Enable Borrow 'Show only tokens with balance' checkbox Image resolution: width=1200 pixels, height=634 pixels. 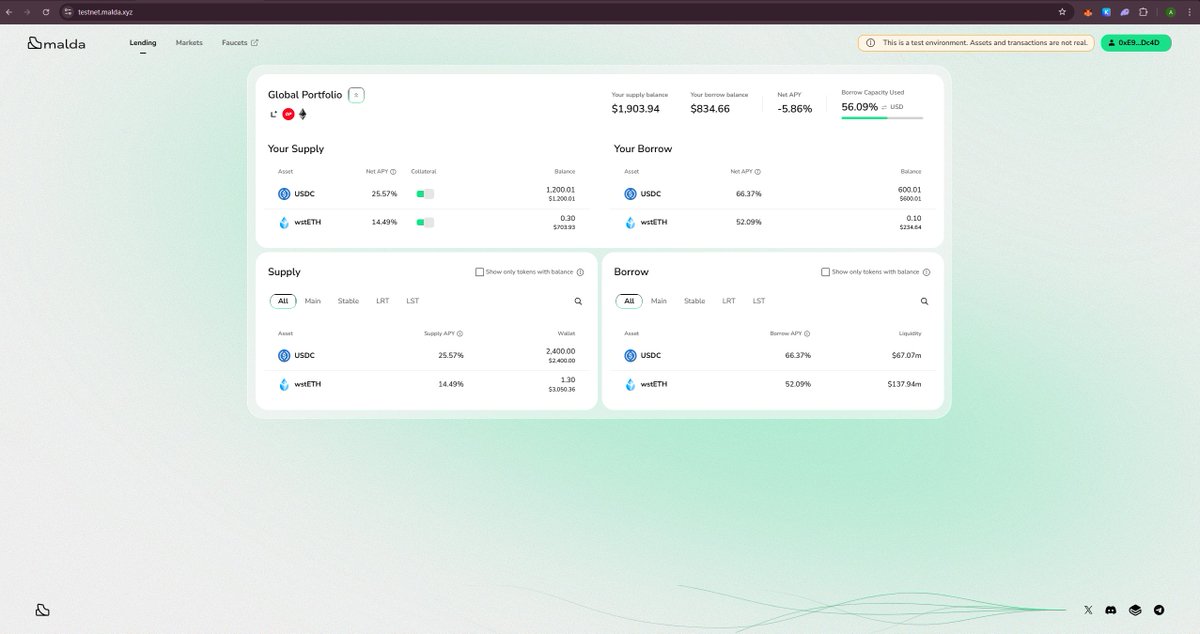pyautogui.click(x=825, y=272)
